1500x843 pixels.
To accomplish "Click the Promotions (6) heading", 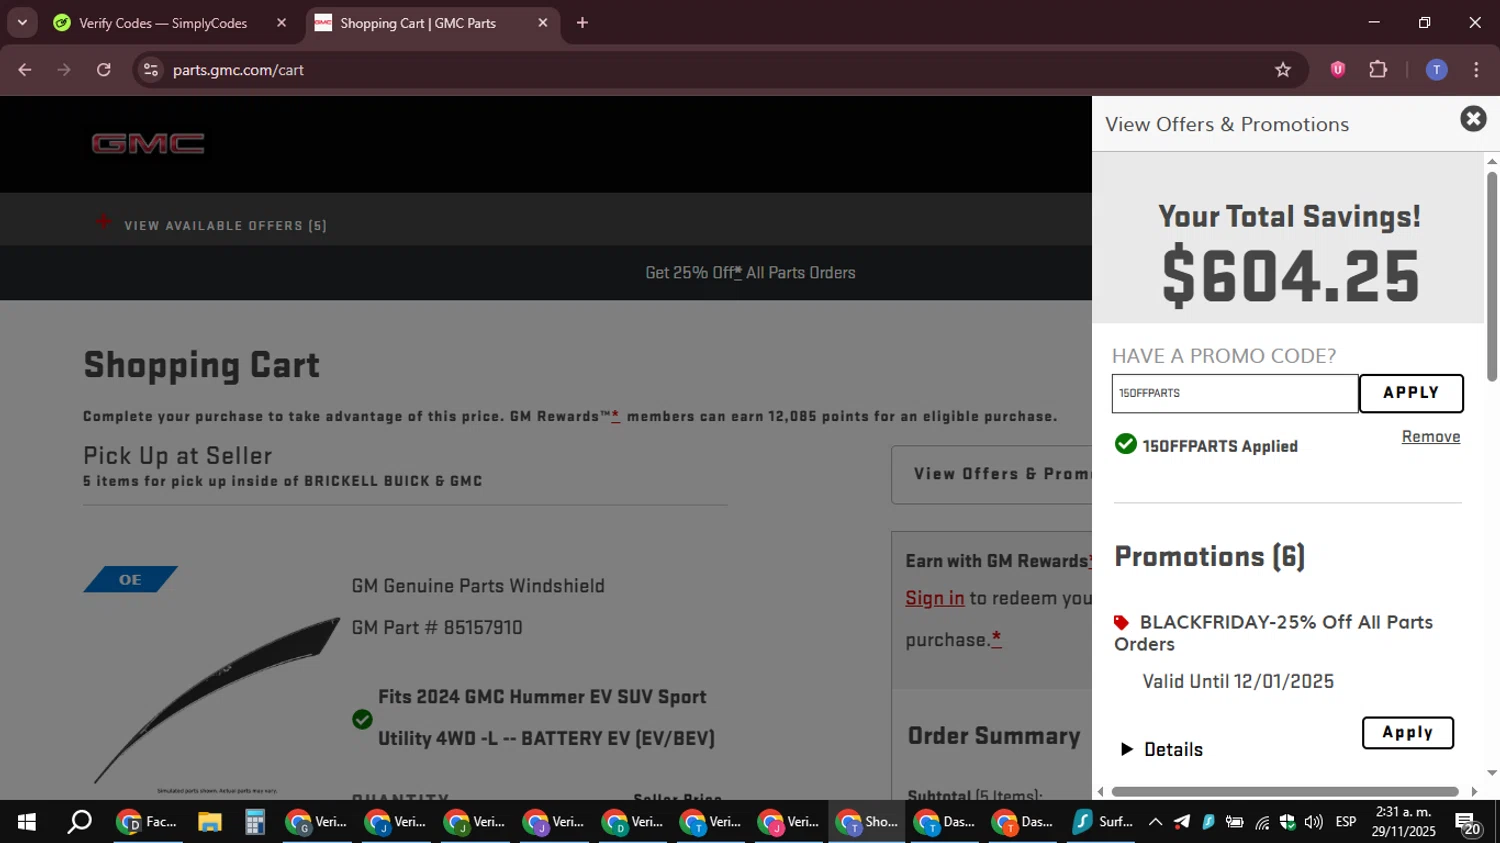I will [x=1210, y=556].
